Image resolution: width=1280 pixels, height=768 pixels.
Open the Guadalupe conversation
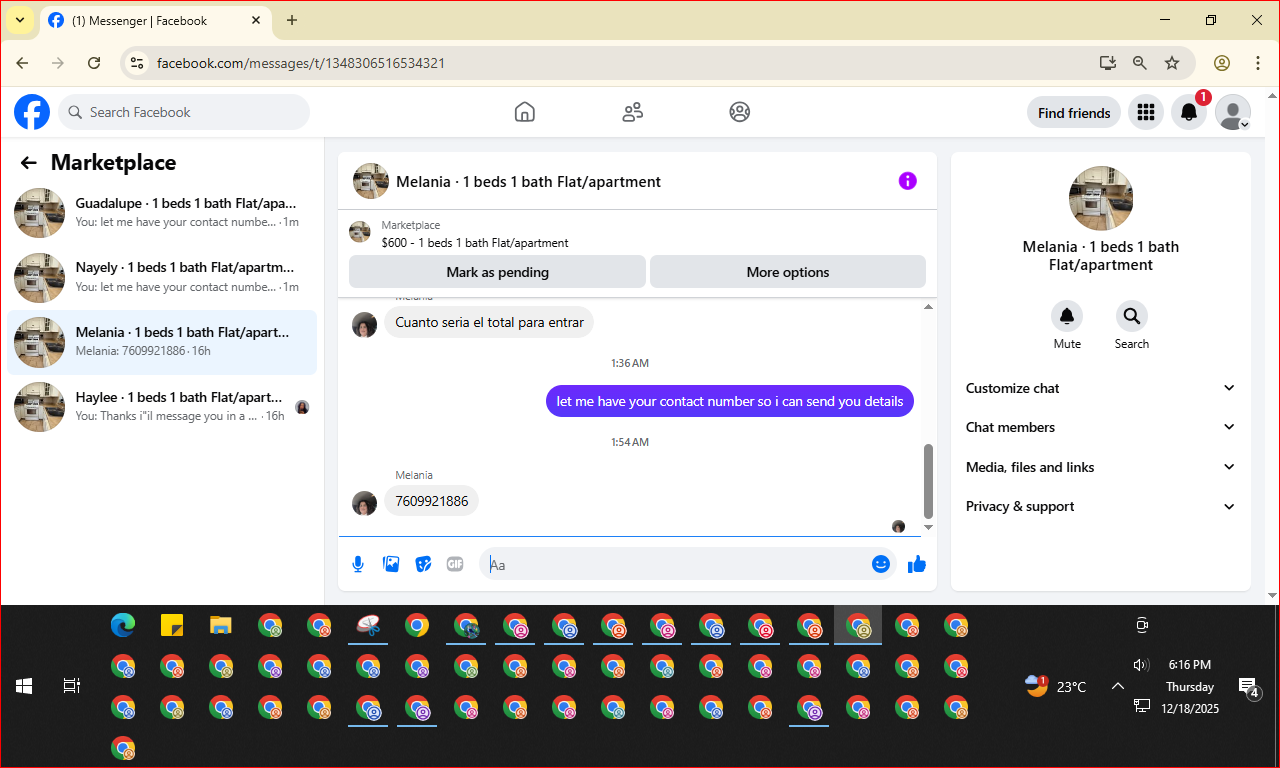pyautogui.click(x=162, y=212)
